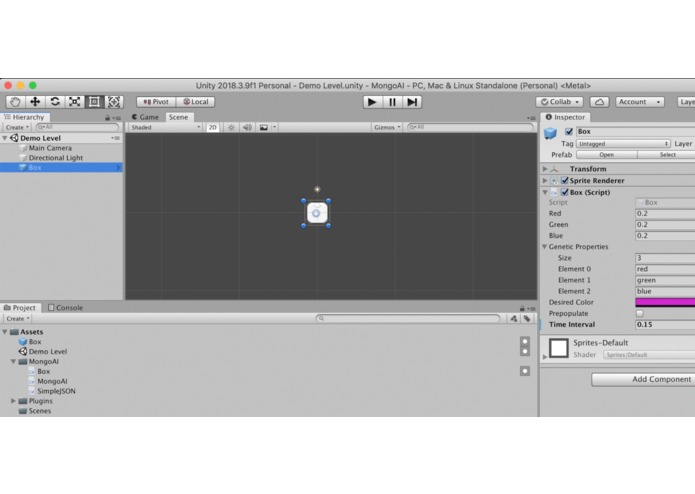The image size is (695, 494).
Task: Collapse the Demo Level scene in Hierarchy
Action: click(4, 138)
